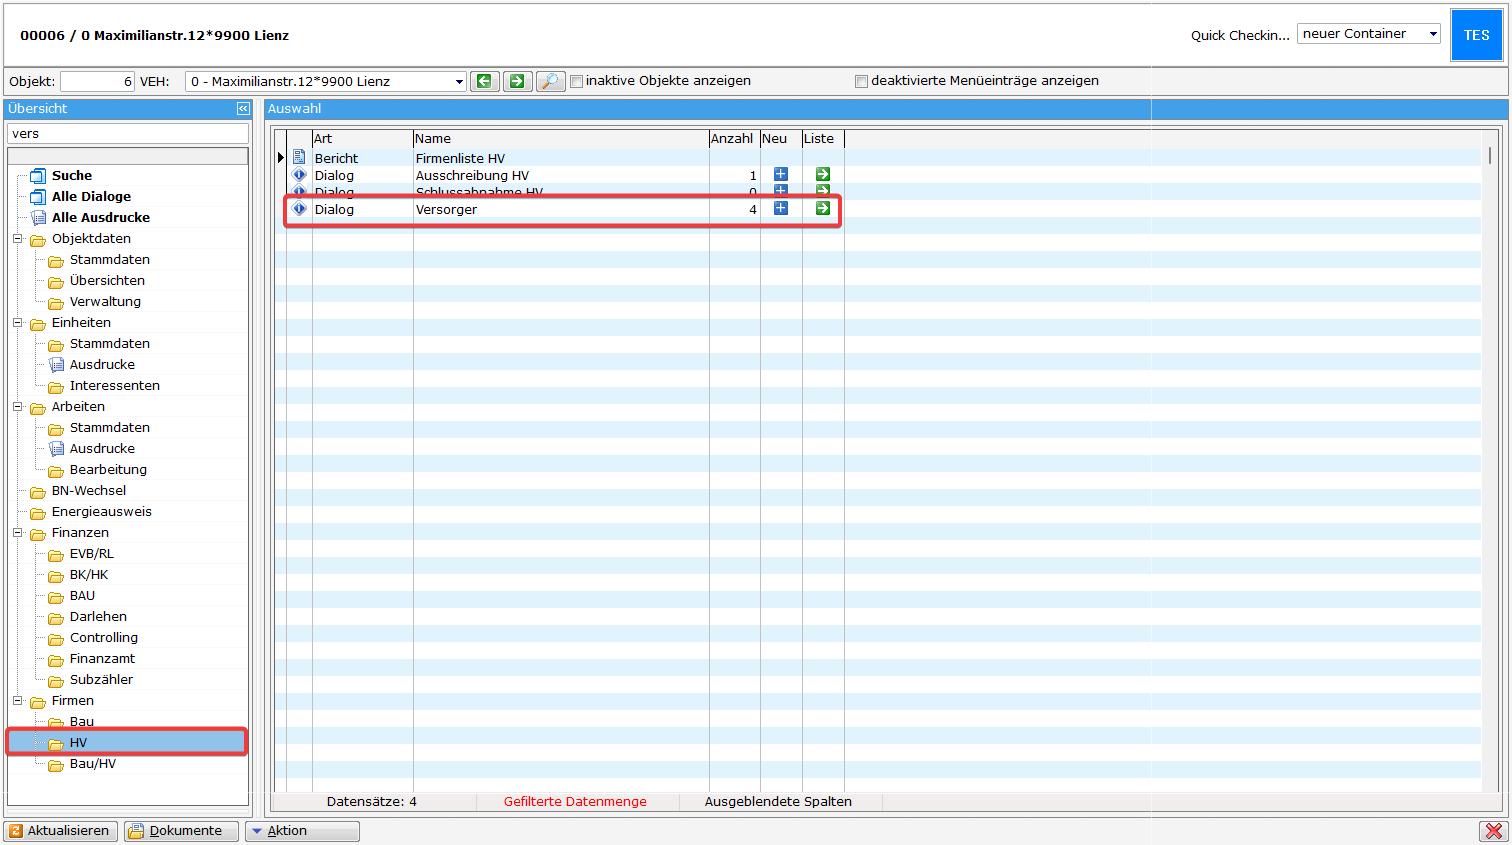Click the Objekt number input field
This screenshot has height=845, width=1512.
coord(97,82)
